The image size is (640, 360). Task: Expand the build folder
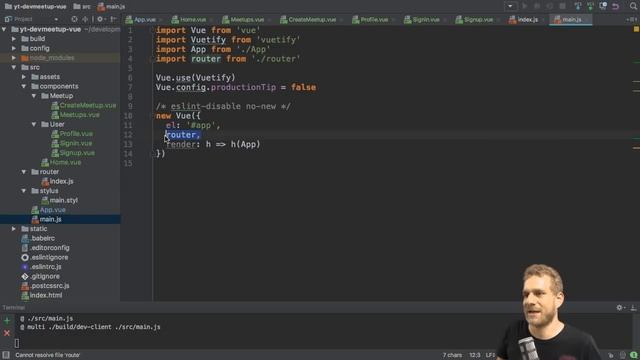click(x=14, y=39)
